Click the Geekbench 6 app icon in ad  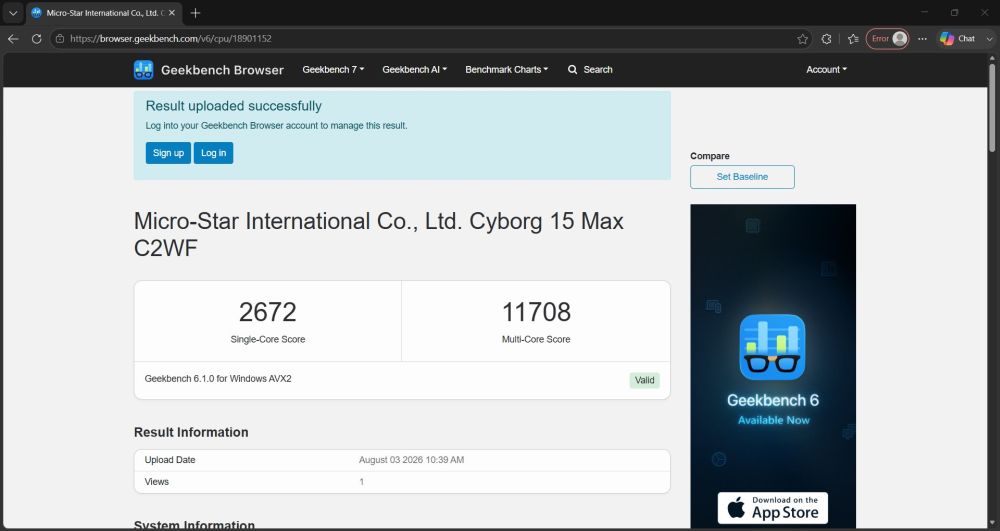point(772,347)
